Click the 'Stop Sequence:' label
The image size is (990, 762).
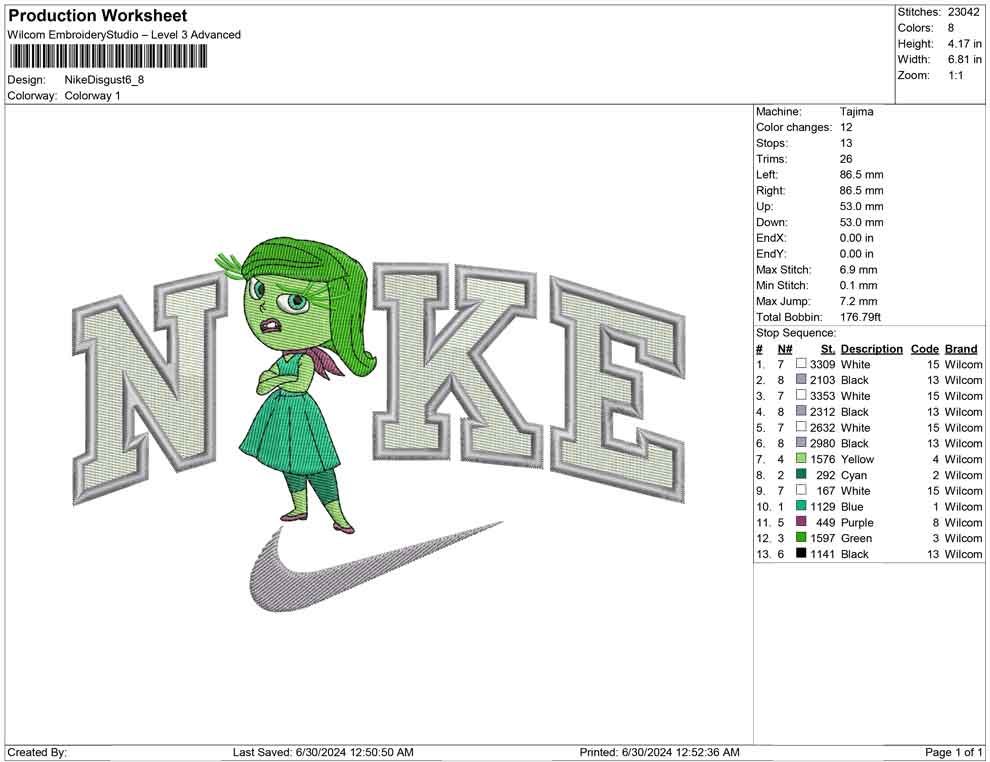796,332
